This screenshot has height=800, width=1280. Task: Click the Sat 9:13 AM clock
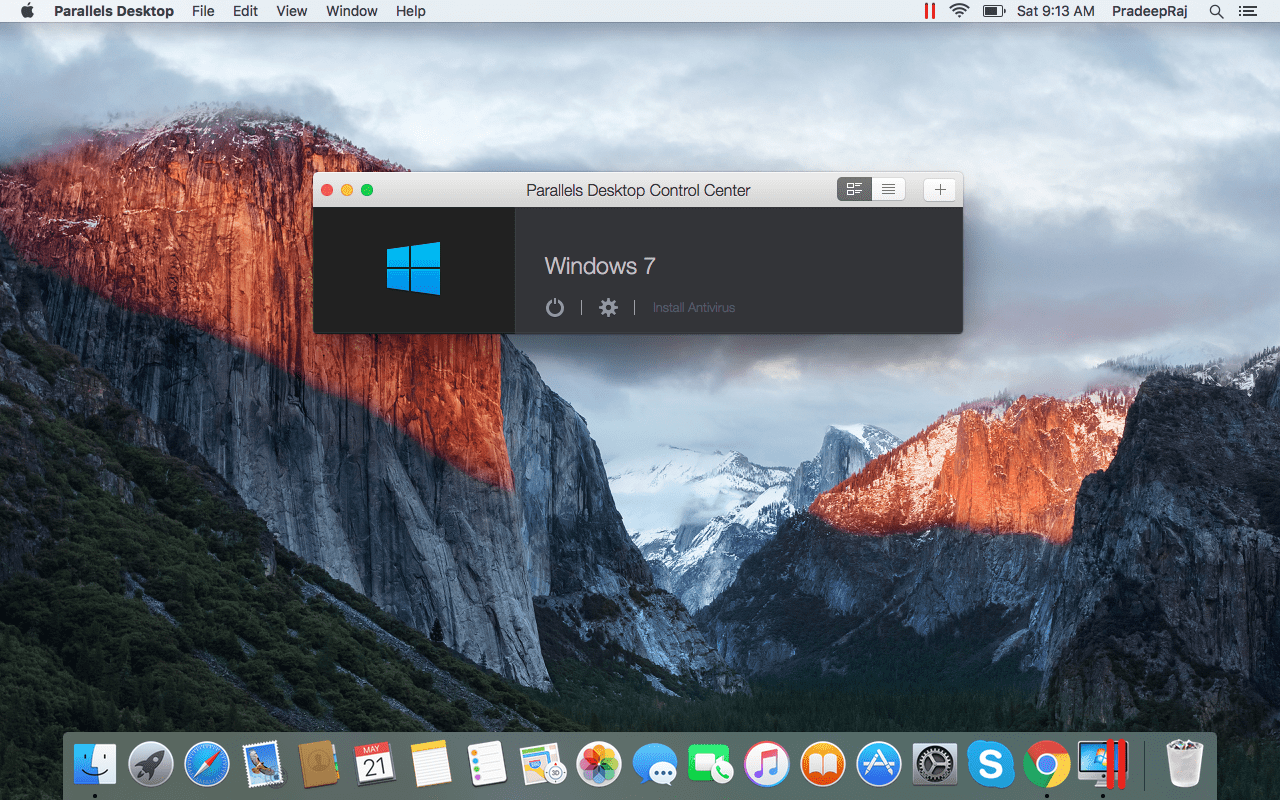[x=1056, y=11]
